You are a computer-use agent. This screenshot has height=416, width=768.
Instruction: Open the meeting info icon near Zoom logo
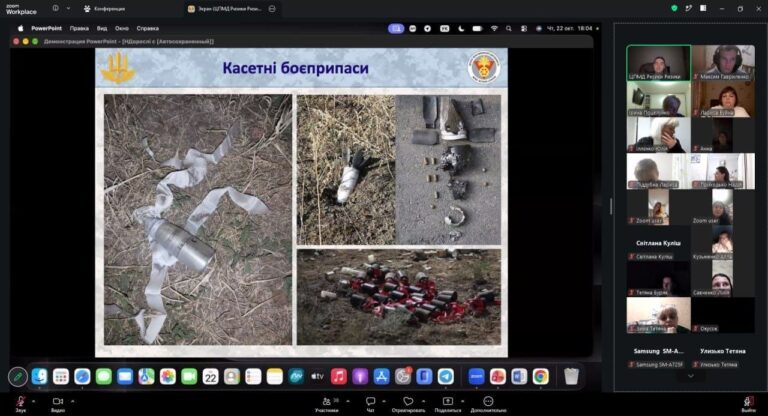[55, 8]
